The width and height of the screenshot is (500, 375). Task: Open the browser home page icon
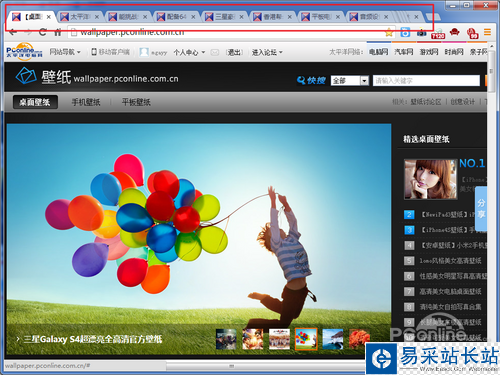(x=58, y=32)
